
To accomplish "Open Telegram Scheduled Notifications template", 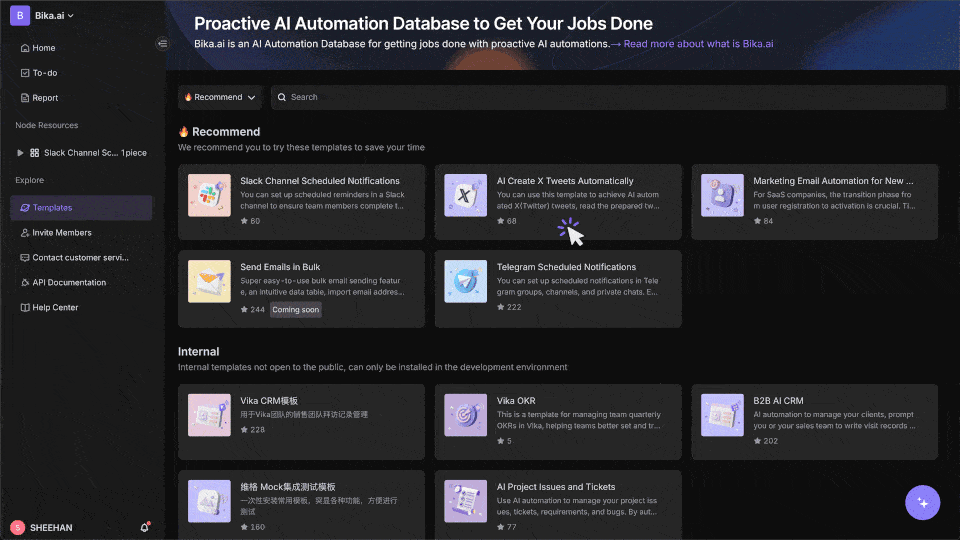I will 558,288.
